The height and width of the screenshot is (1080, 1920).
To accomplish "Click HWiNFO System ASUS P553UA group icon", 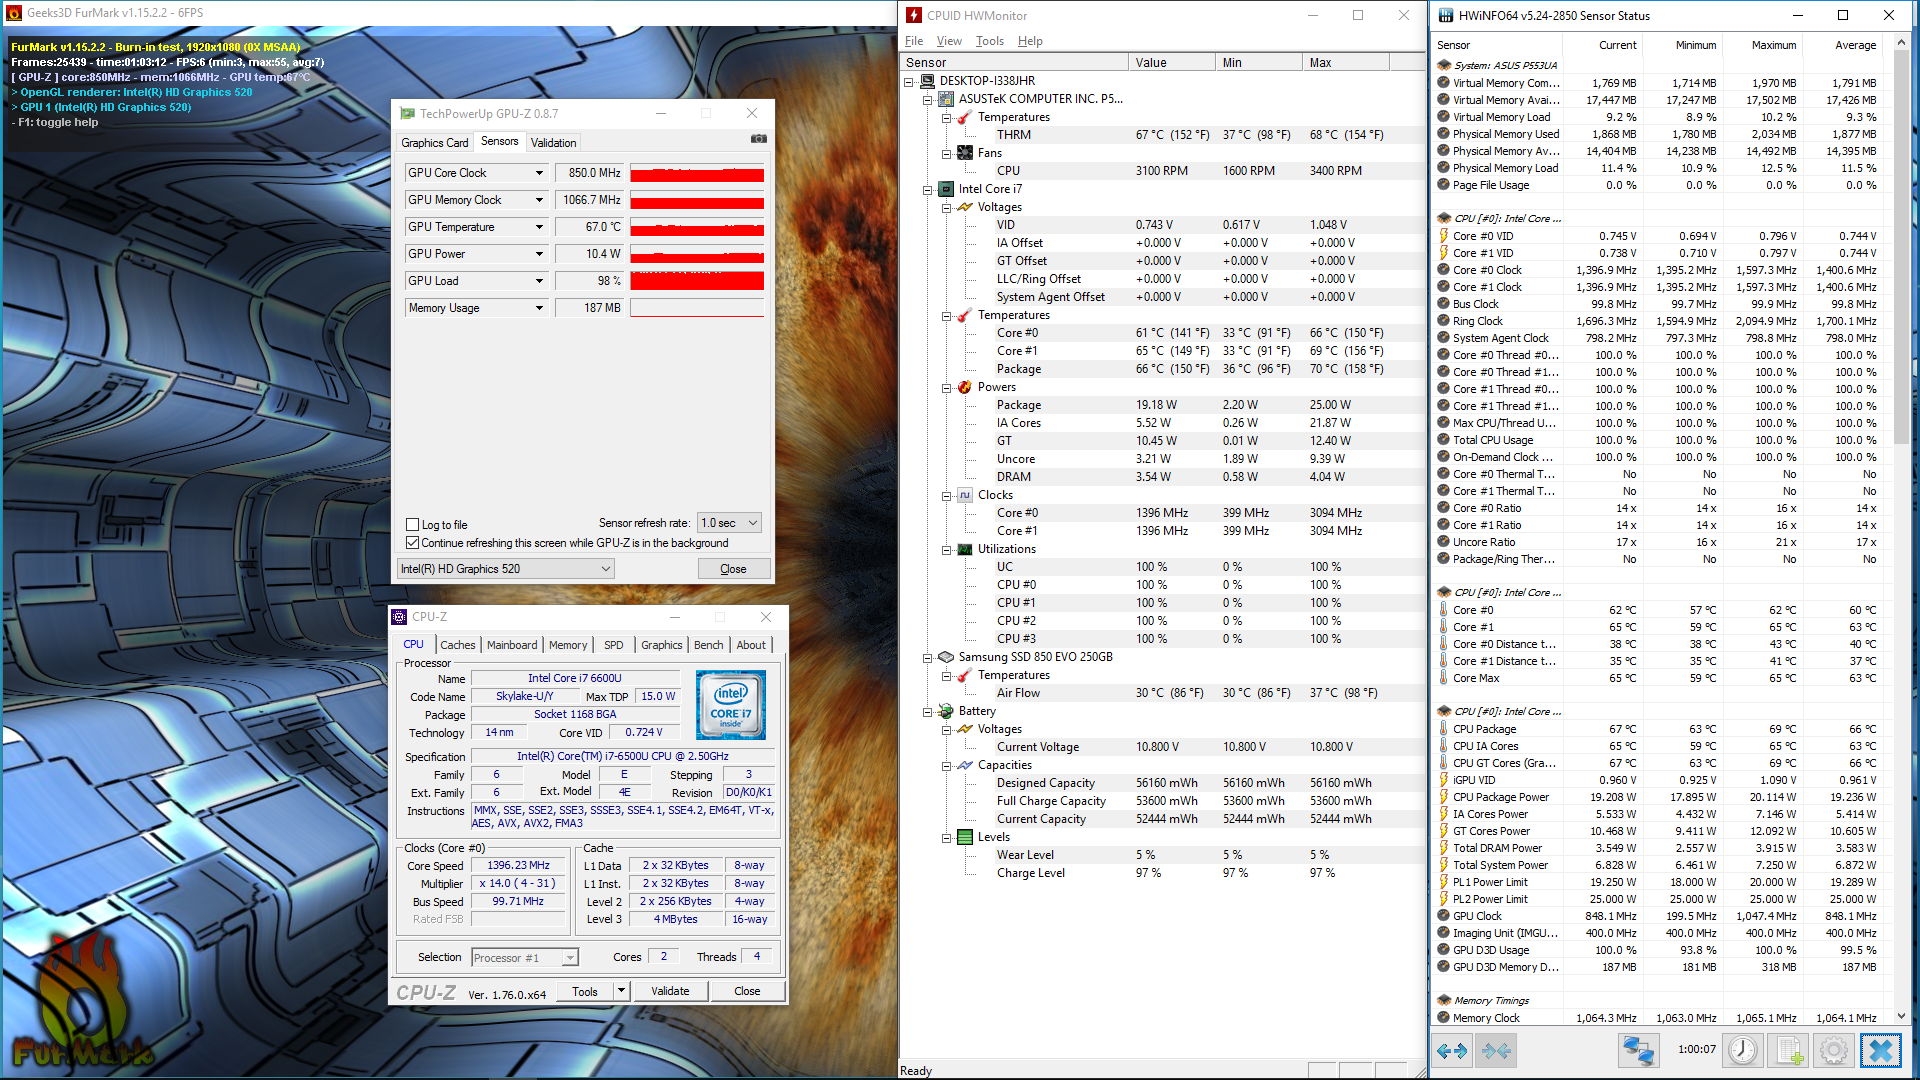I will (x=1444, y=65).
